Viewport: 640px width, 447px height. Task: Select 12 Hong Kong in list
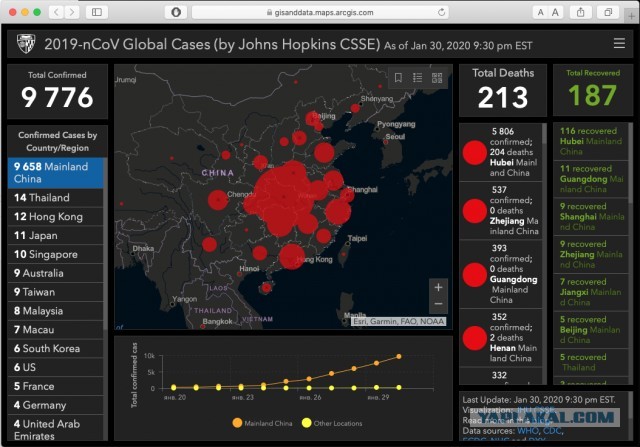[56, 216]
